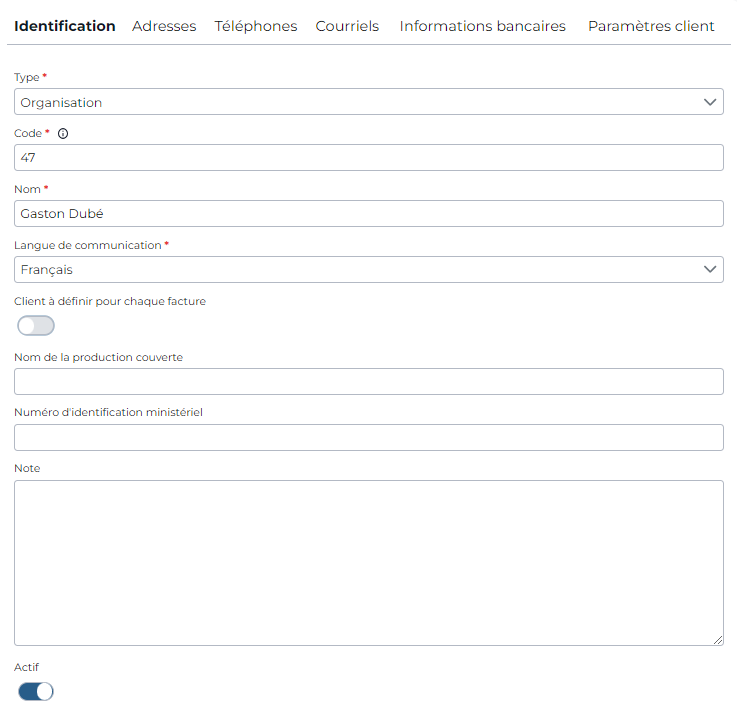Click the Note label text
This screenshot has width=737, height=714.
[27, 468]
